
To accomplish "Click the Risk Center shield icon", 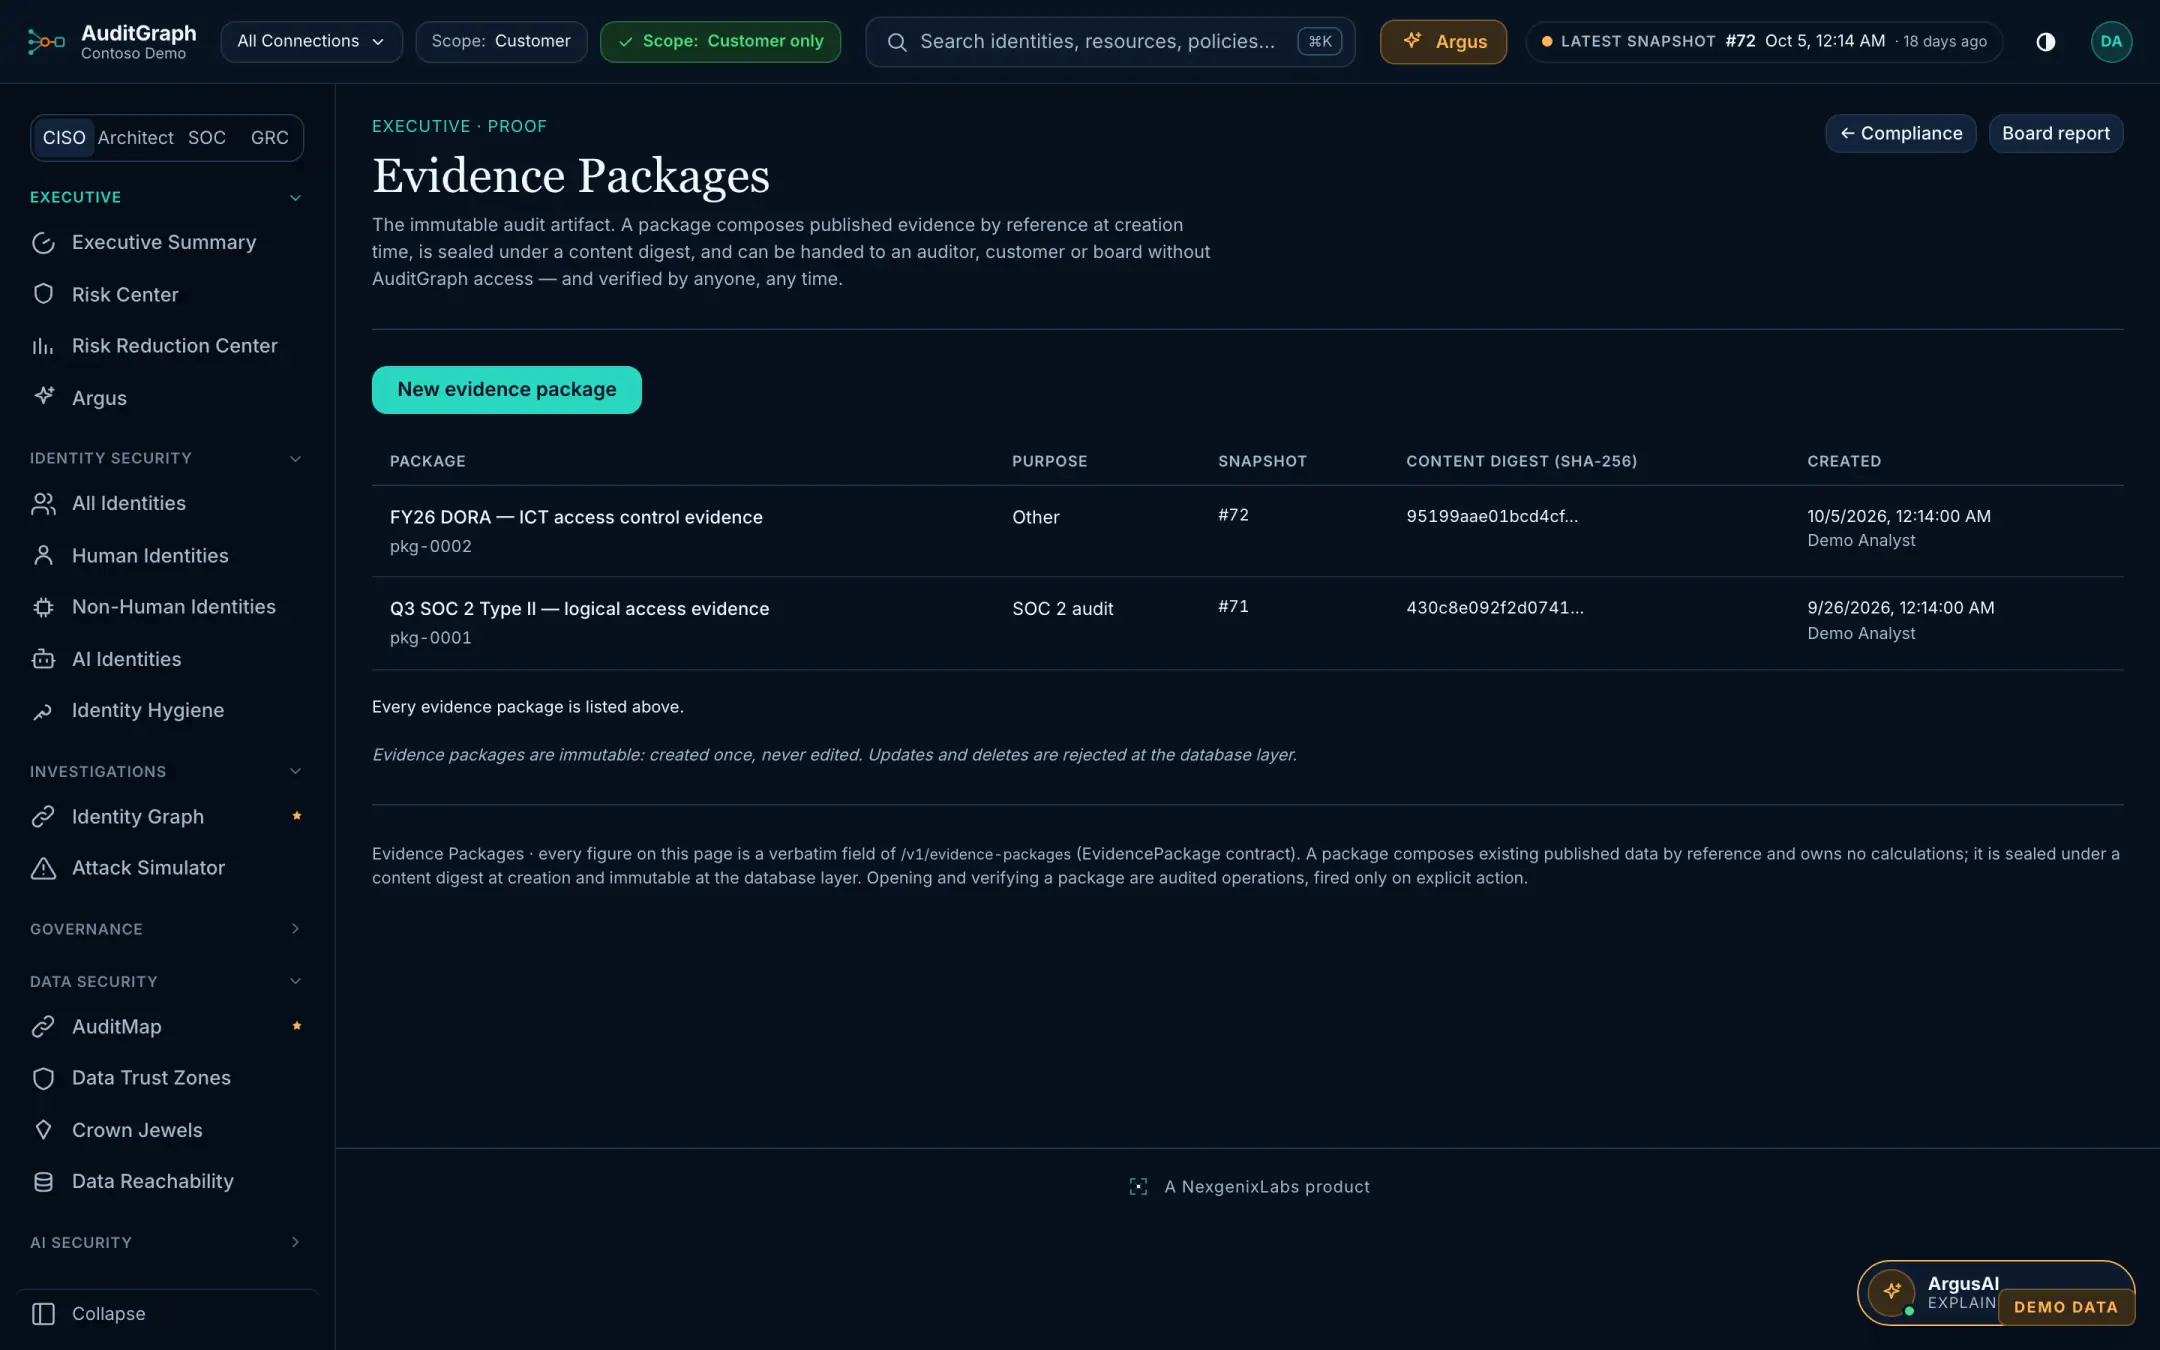I will click(43, 294).
